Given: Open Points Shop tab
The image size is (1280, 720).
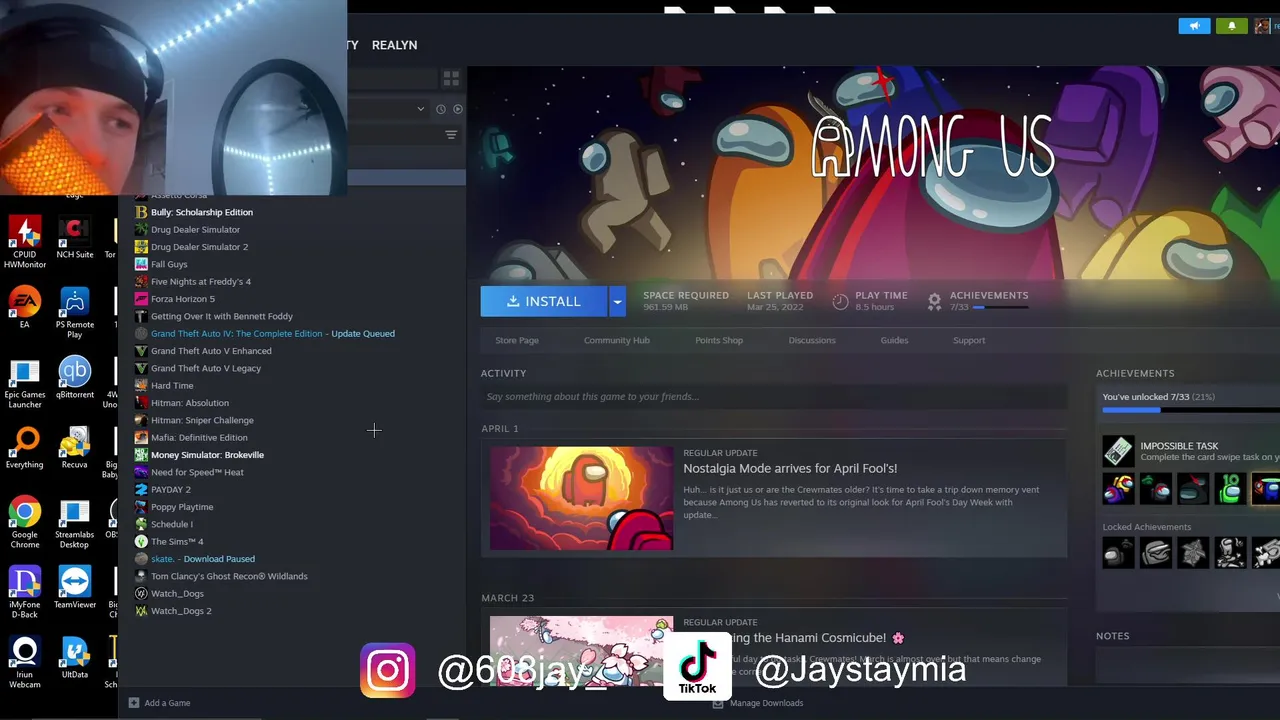Looking at the screenshot, I should (719, 340).
